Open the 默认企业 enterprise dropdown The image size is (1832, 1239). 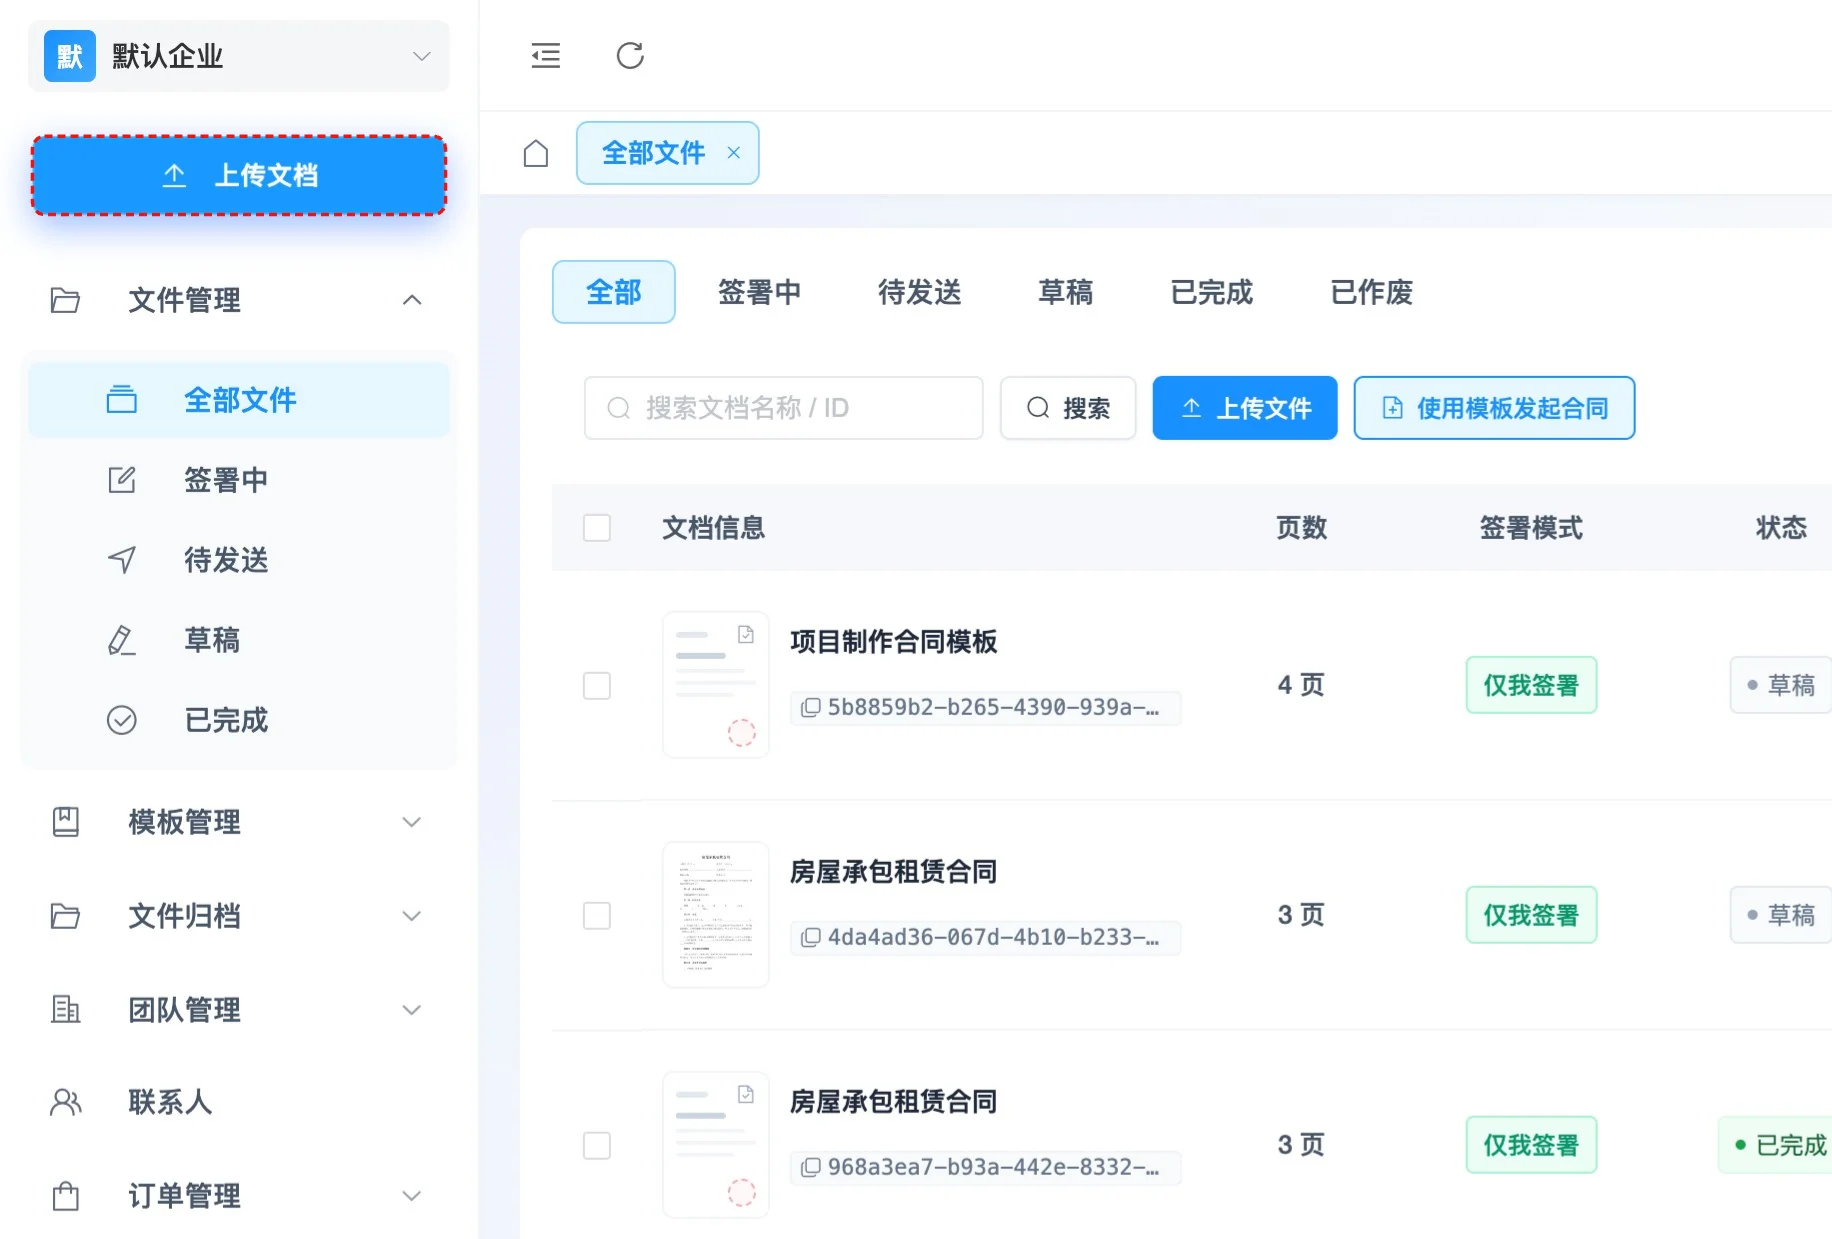(239, 56)
